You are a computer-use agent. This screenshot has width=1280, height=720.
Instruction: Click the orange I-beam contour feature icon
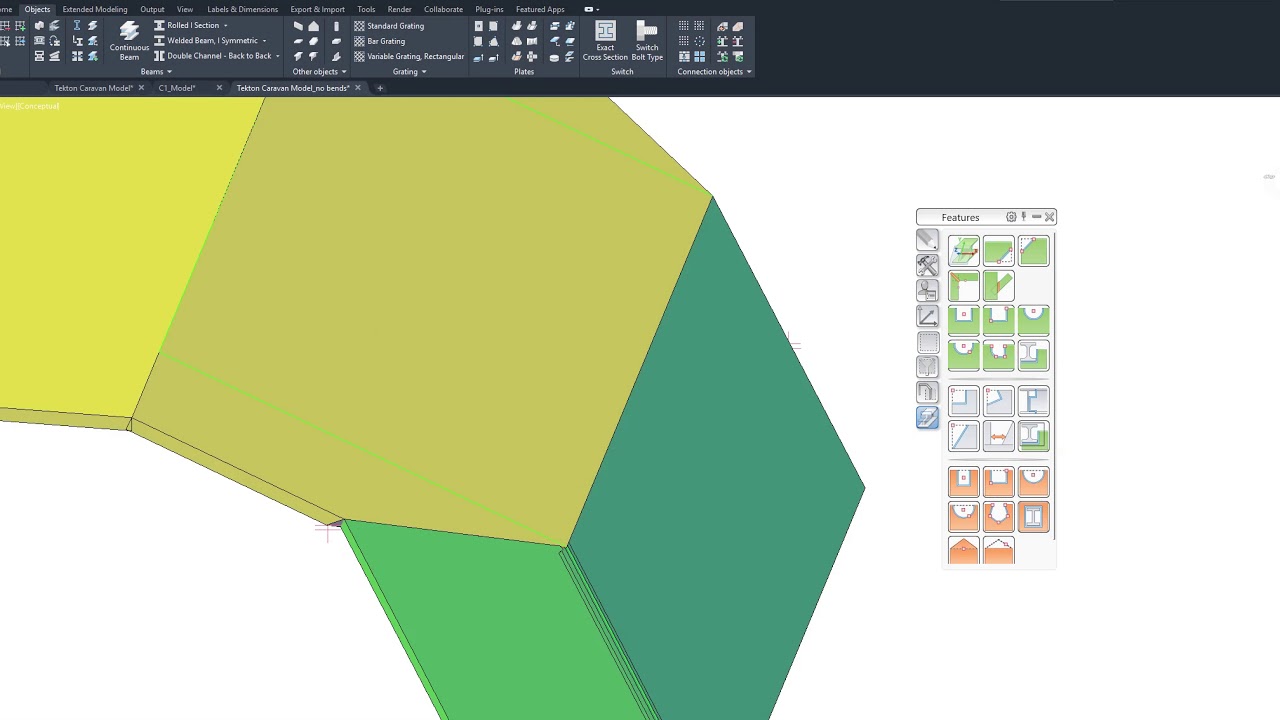(x=1034, y=516)
